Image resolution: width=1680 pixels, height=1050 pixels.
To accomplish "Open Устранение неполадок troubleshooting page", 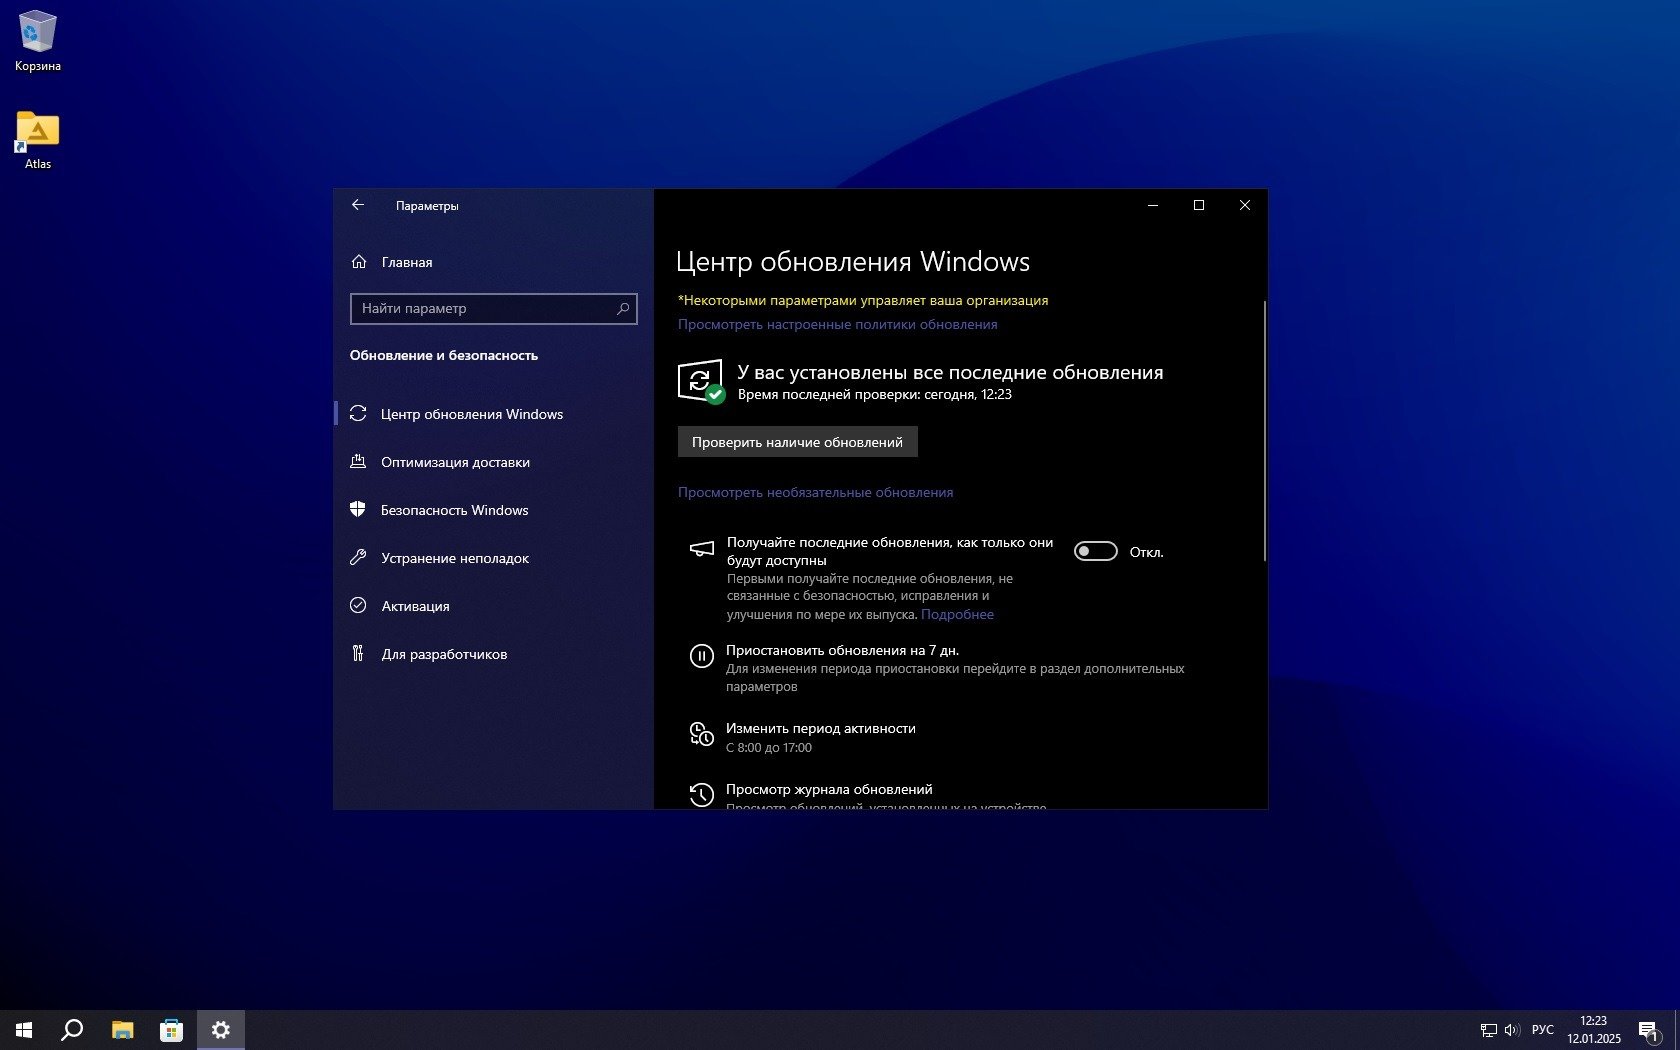I will pos(454,558).
